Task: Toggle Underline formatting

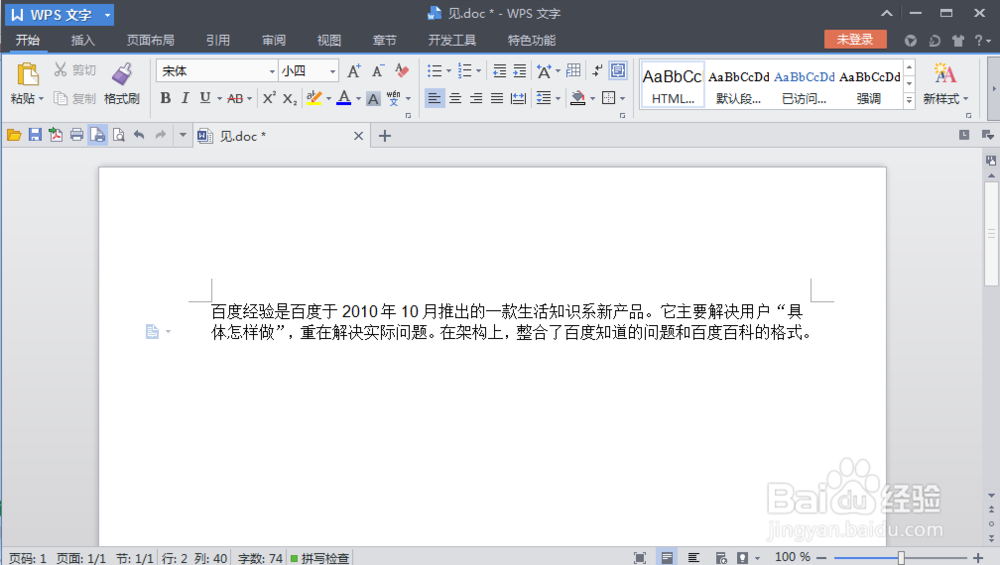Action: pyautogui.click(x=205, y=98)
